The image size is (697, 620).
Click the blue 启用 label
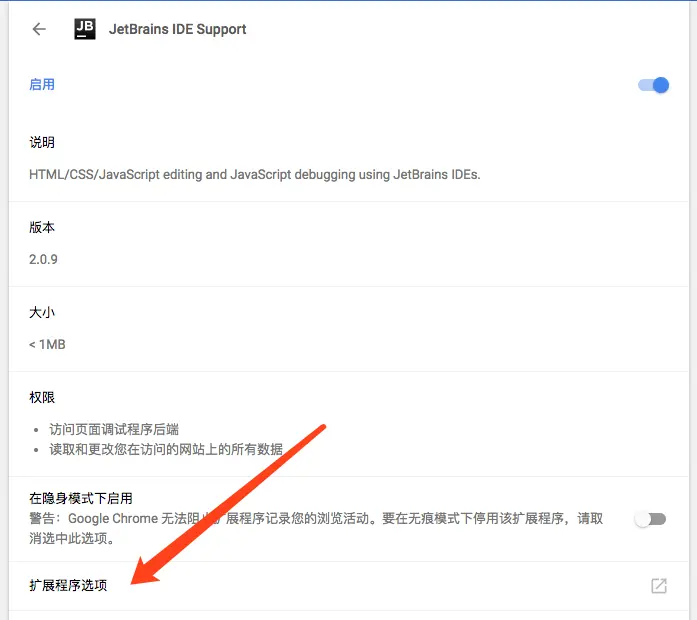click(x=42, y=84)
